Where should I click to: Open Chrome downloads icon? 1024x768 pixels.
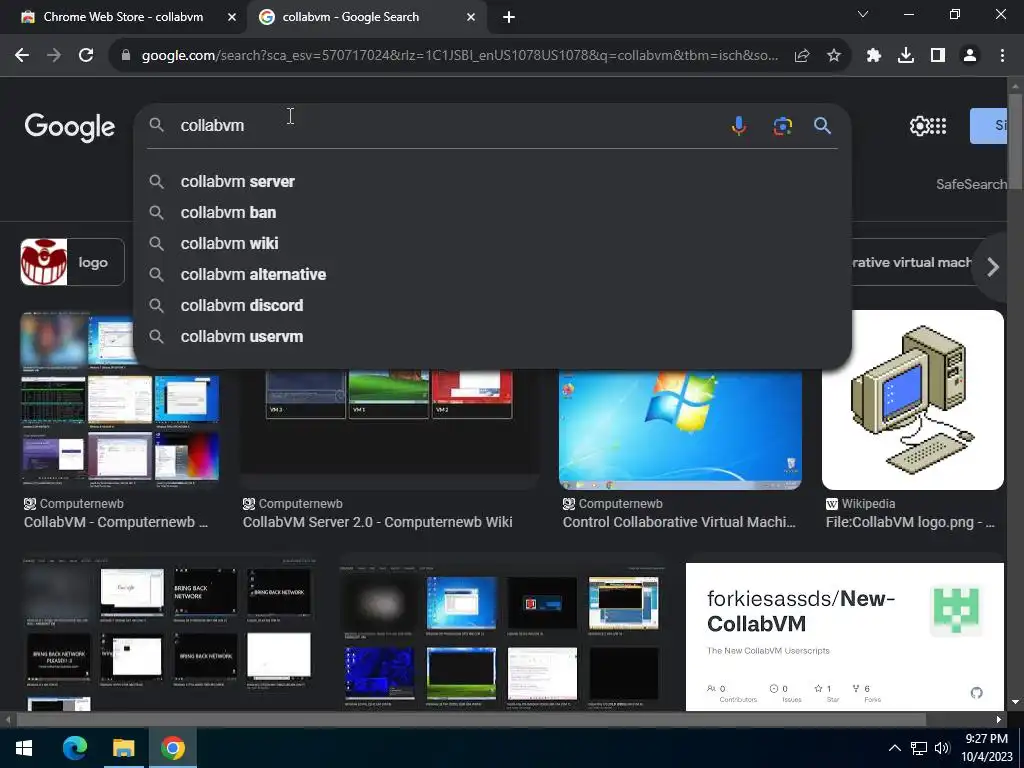(906, 56)
